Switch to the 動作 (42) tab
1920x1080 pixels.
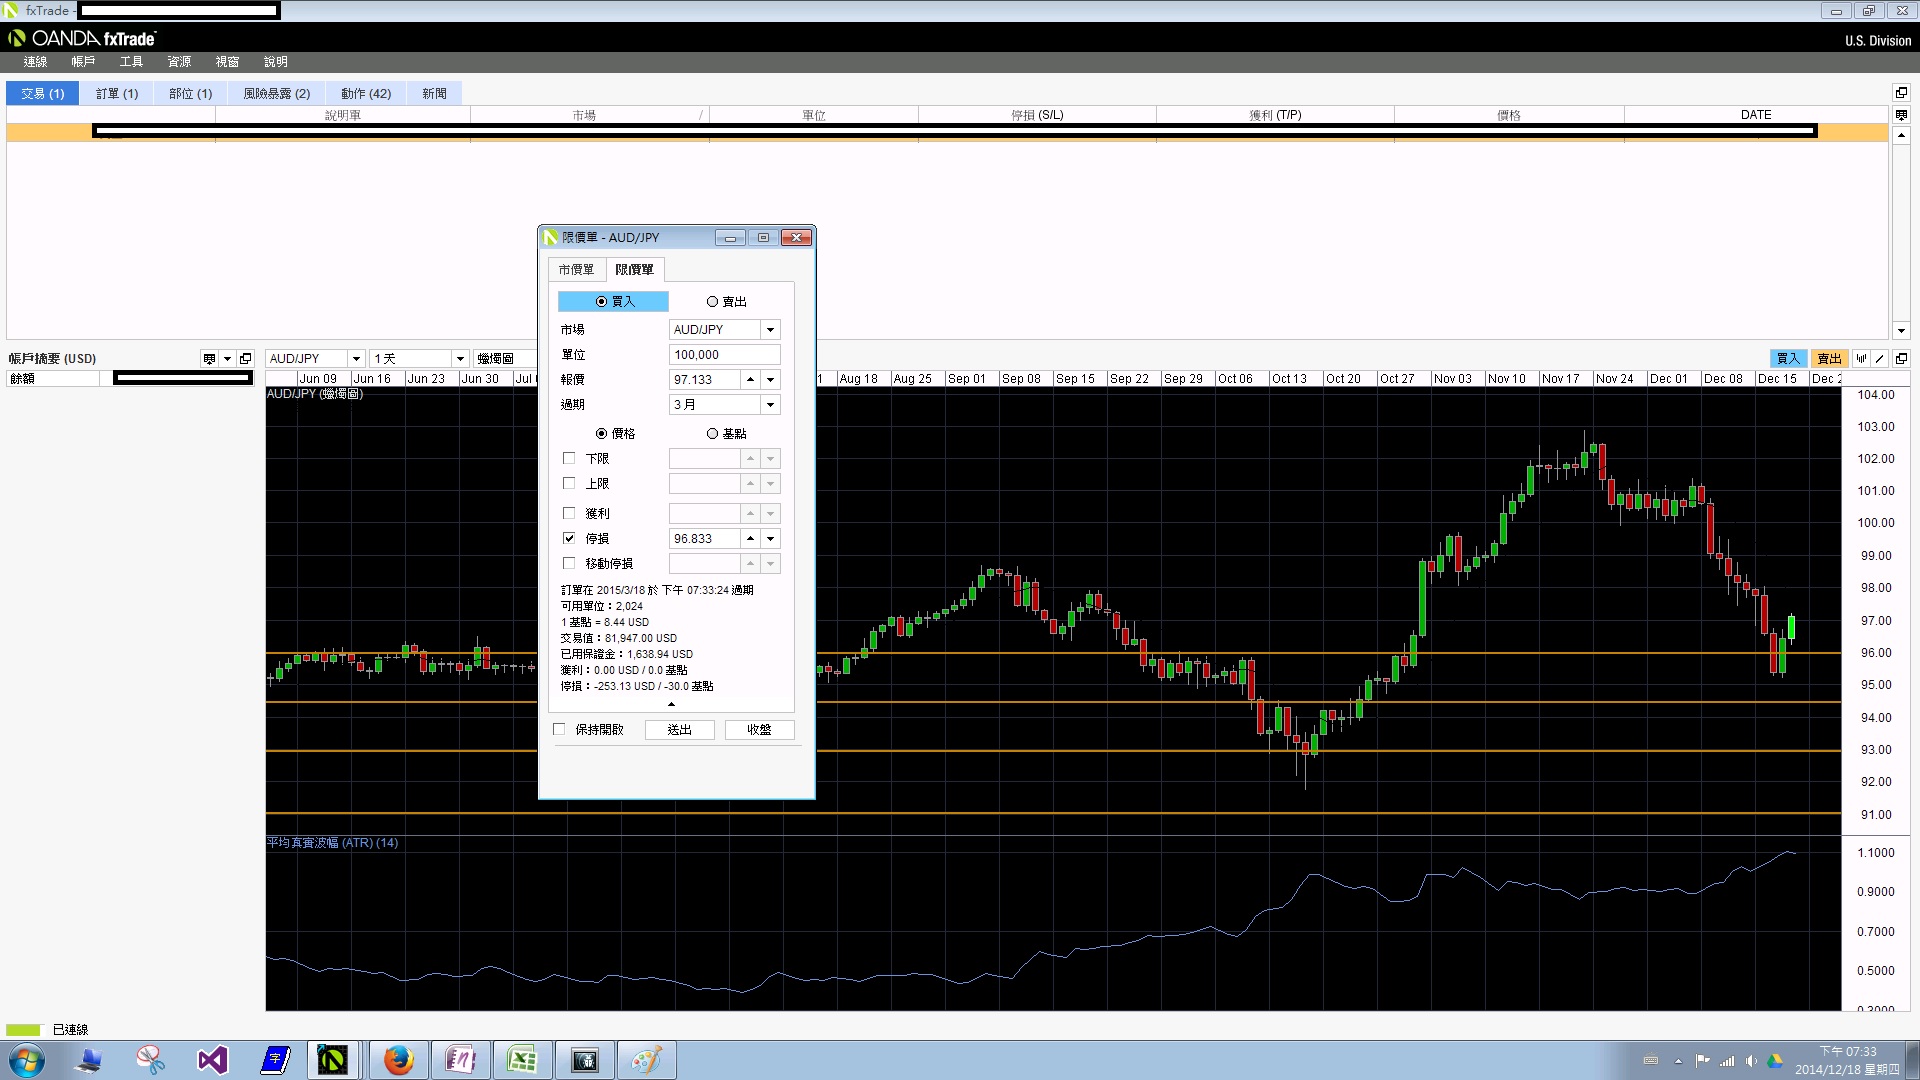[x=366, y=93]
